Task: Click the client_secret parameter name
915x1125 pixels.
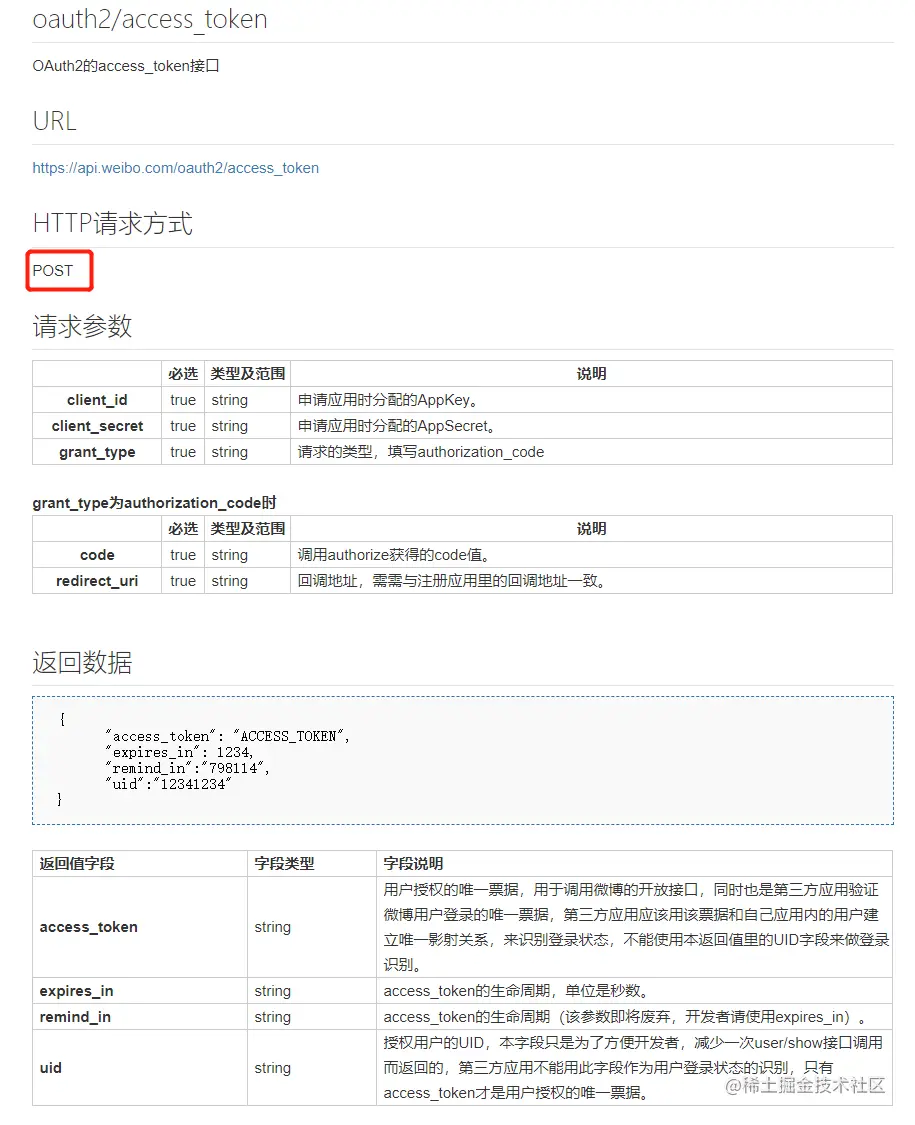Action: [x=97, y=425]
